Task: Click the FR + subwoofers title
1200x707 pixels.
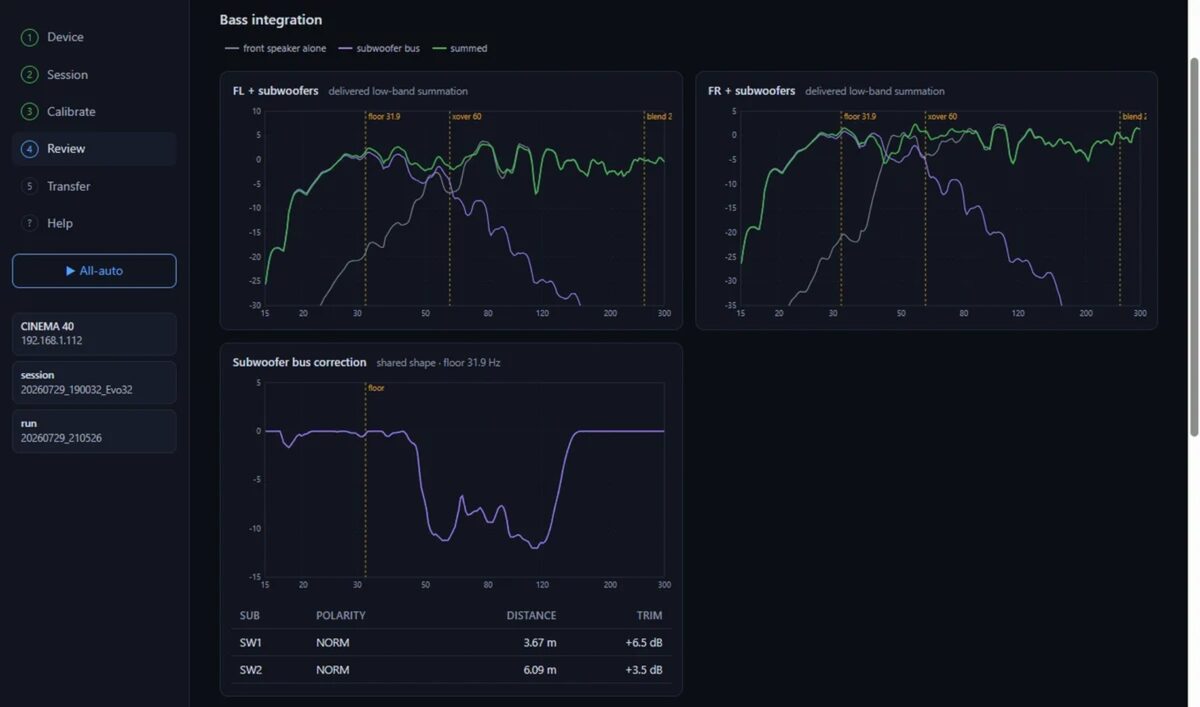Action: pyautogui.click(x=752, y=91)
